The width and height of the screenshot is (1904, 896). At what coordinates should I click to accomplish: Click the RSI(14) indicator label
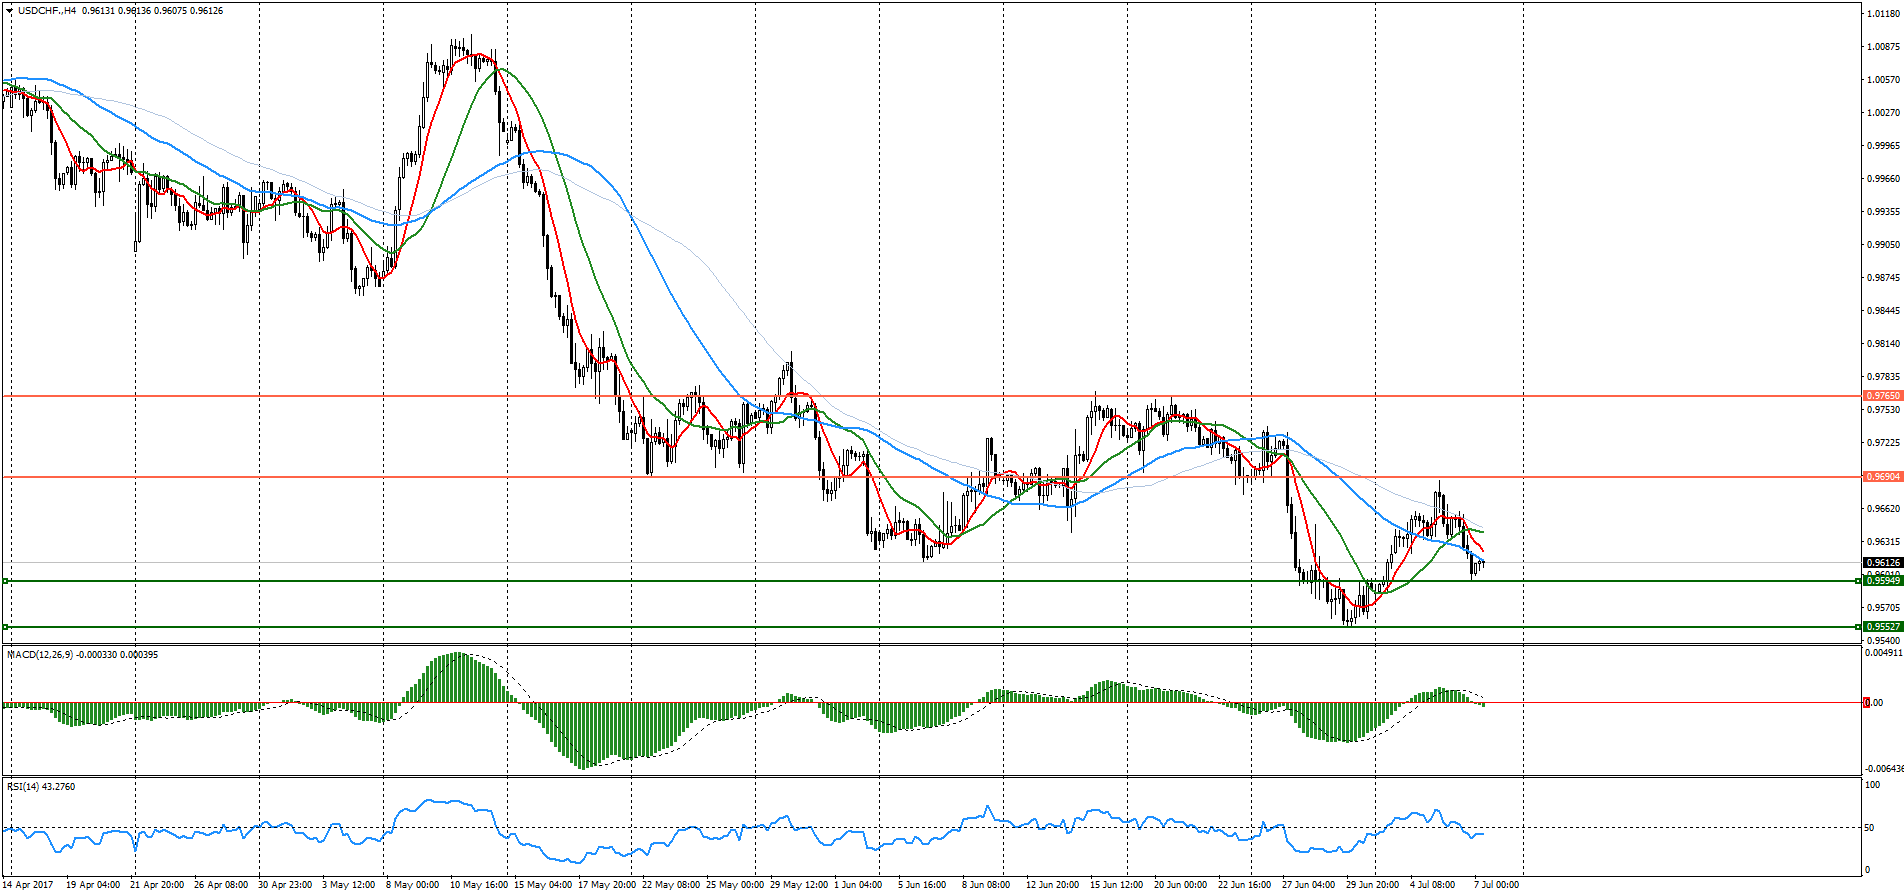(26, 787)
